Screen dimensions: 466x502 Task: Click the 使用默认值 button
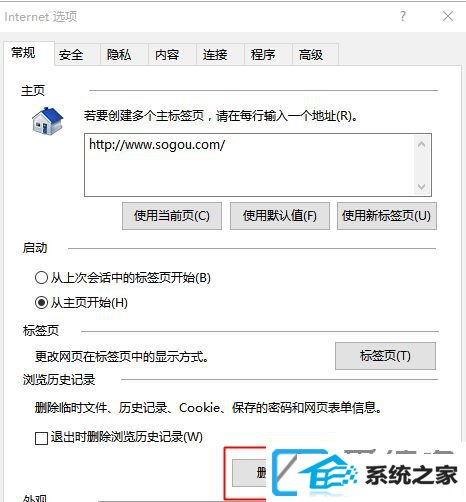point(280,216)
